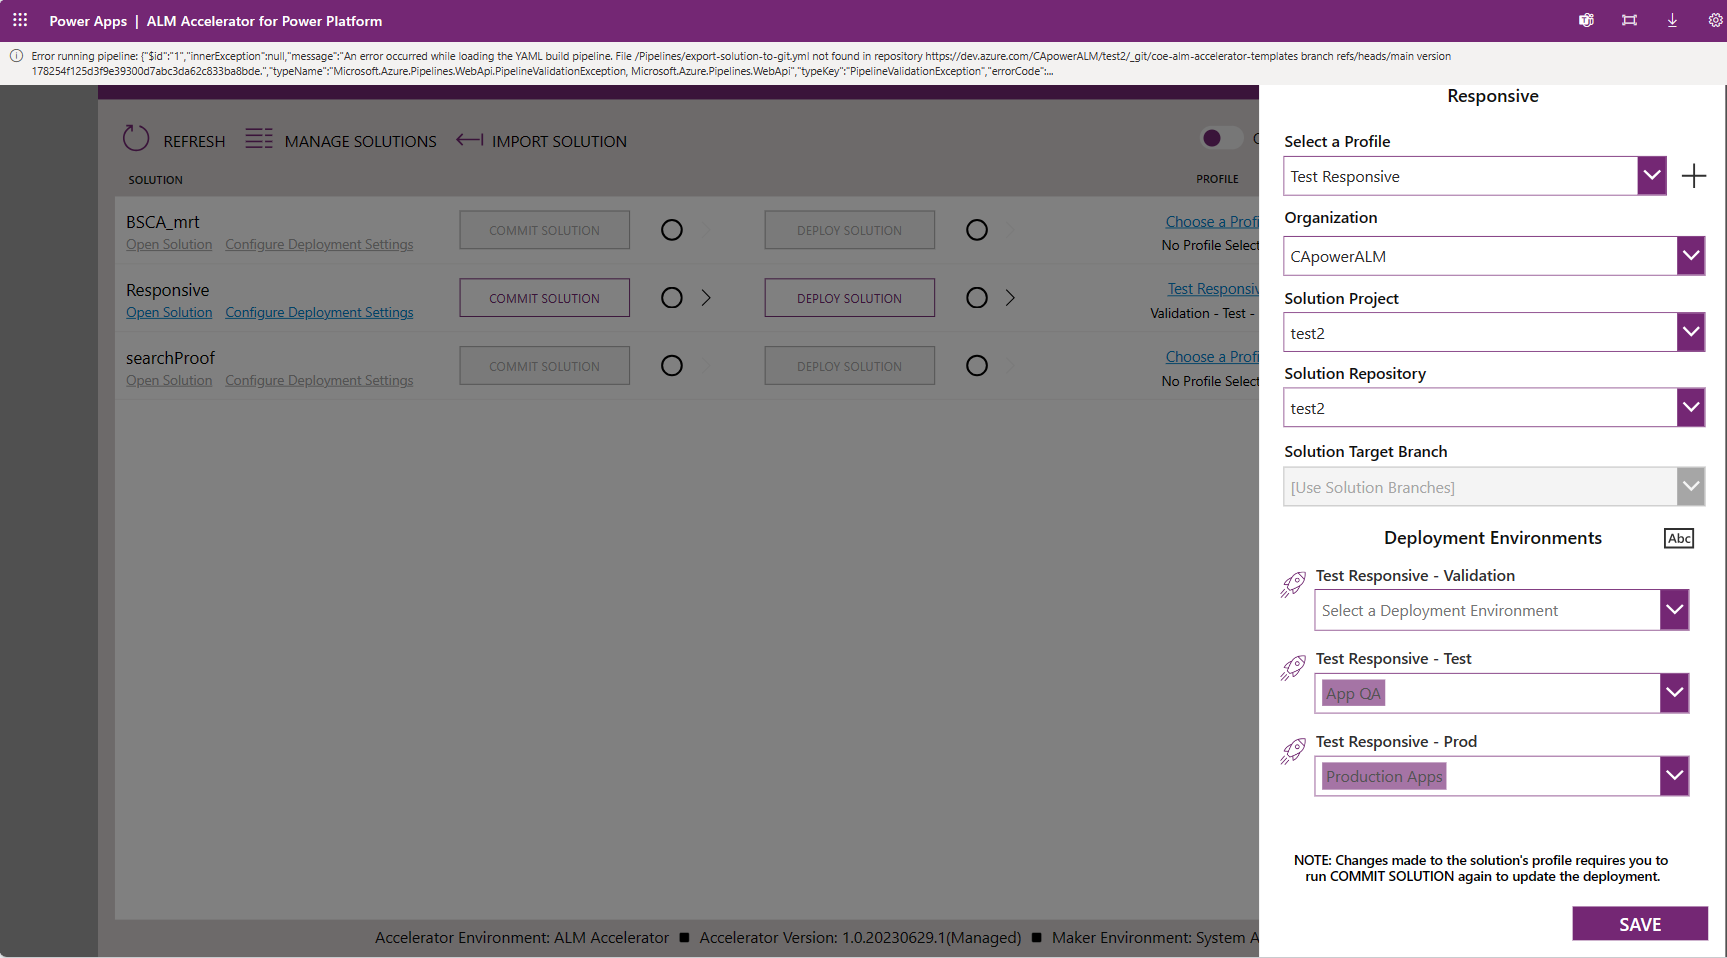Toggle the Abc option next to Deployment Environments
The width and height of the screenshot is (1727, 958).
coord(1678,538)
